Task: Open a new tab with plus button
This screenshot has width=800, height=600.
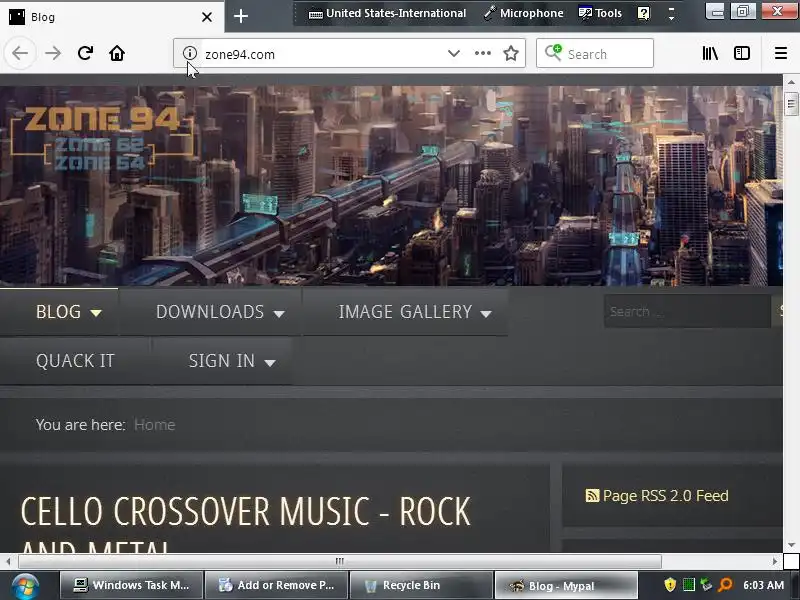Action: [x=241, y=16]
